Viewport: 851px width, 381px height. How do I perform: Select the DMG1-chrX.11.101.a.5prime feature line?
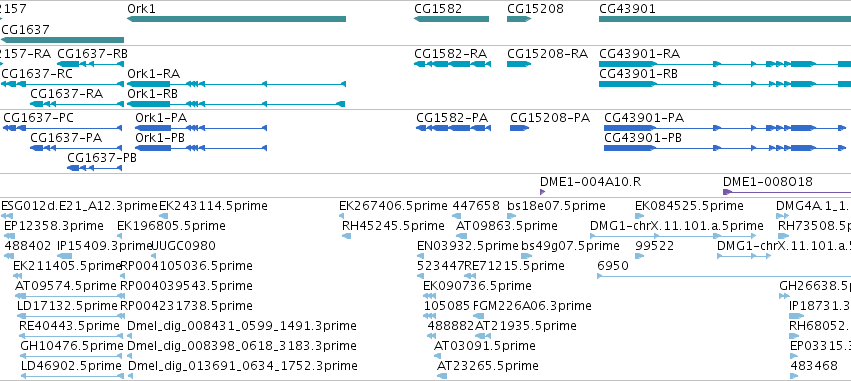[x=673, y=236]
